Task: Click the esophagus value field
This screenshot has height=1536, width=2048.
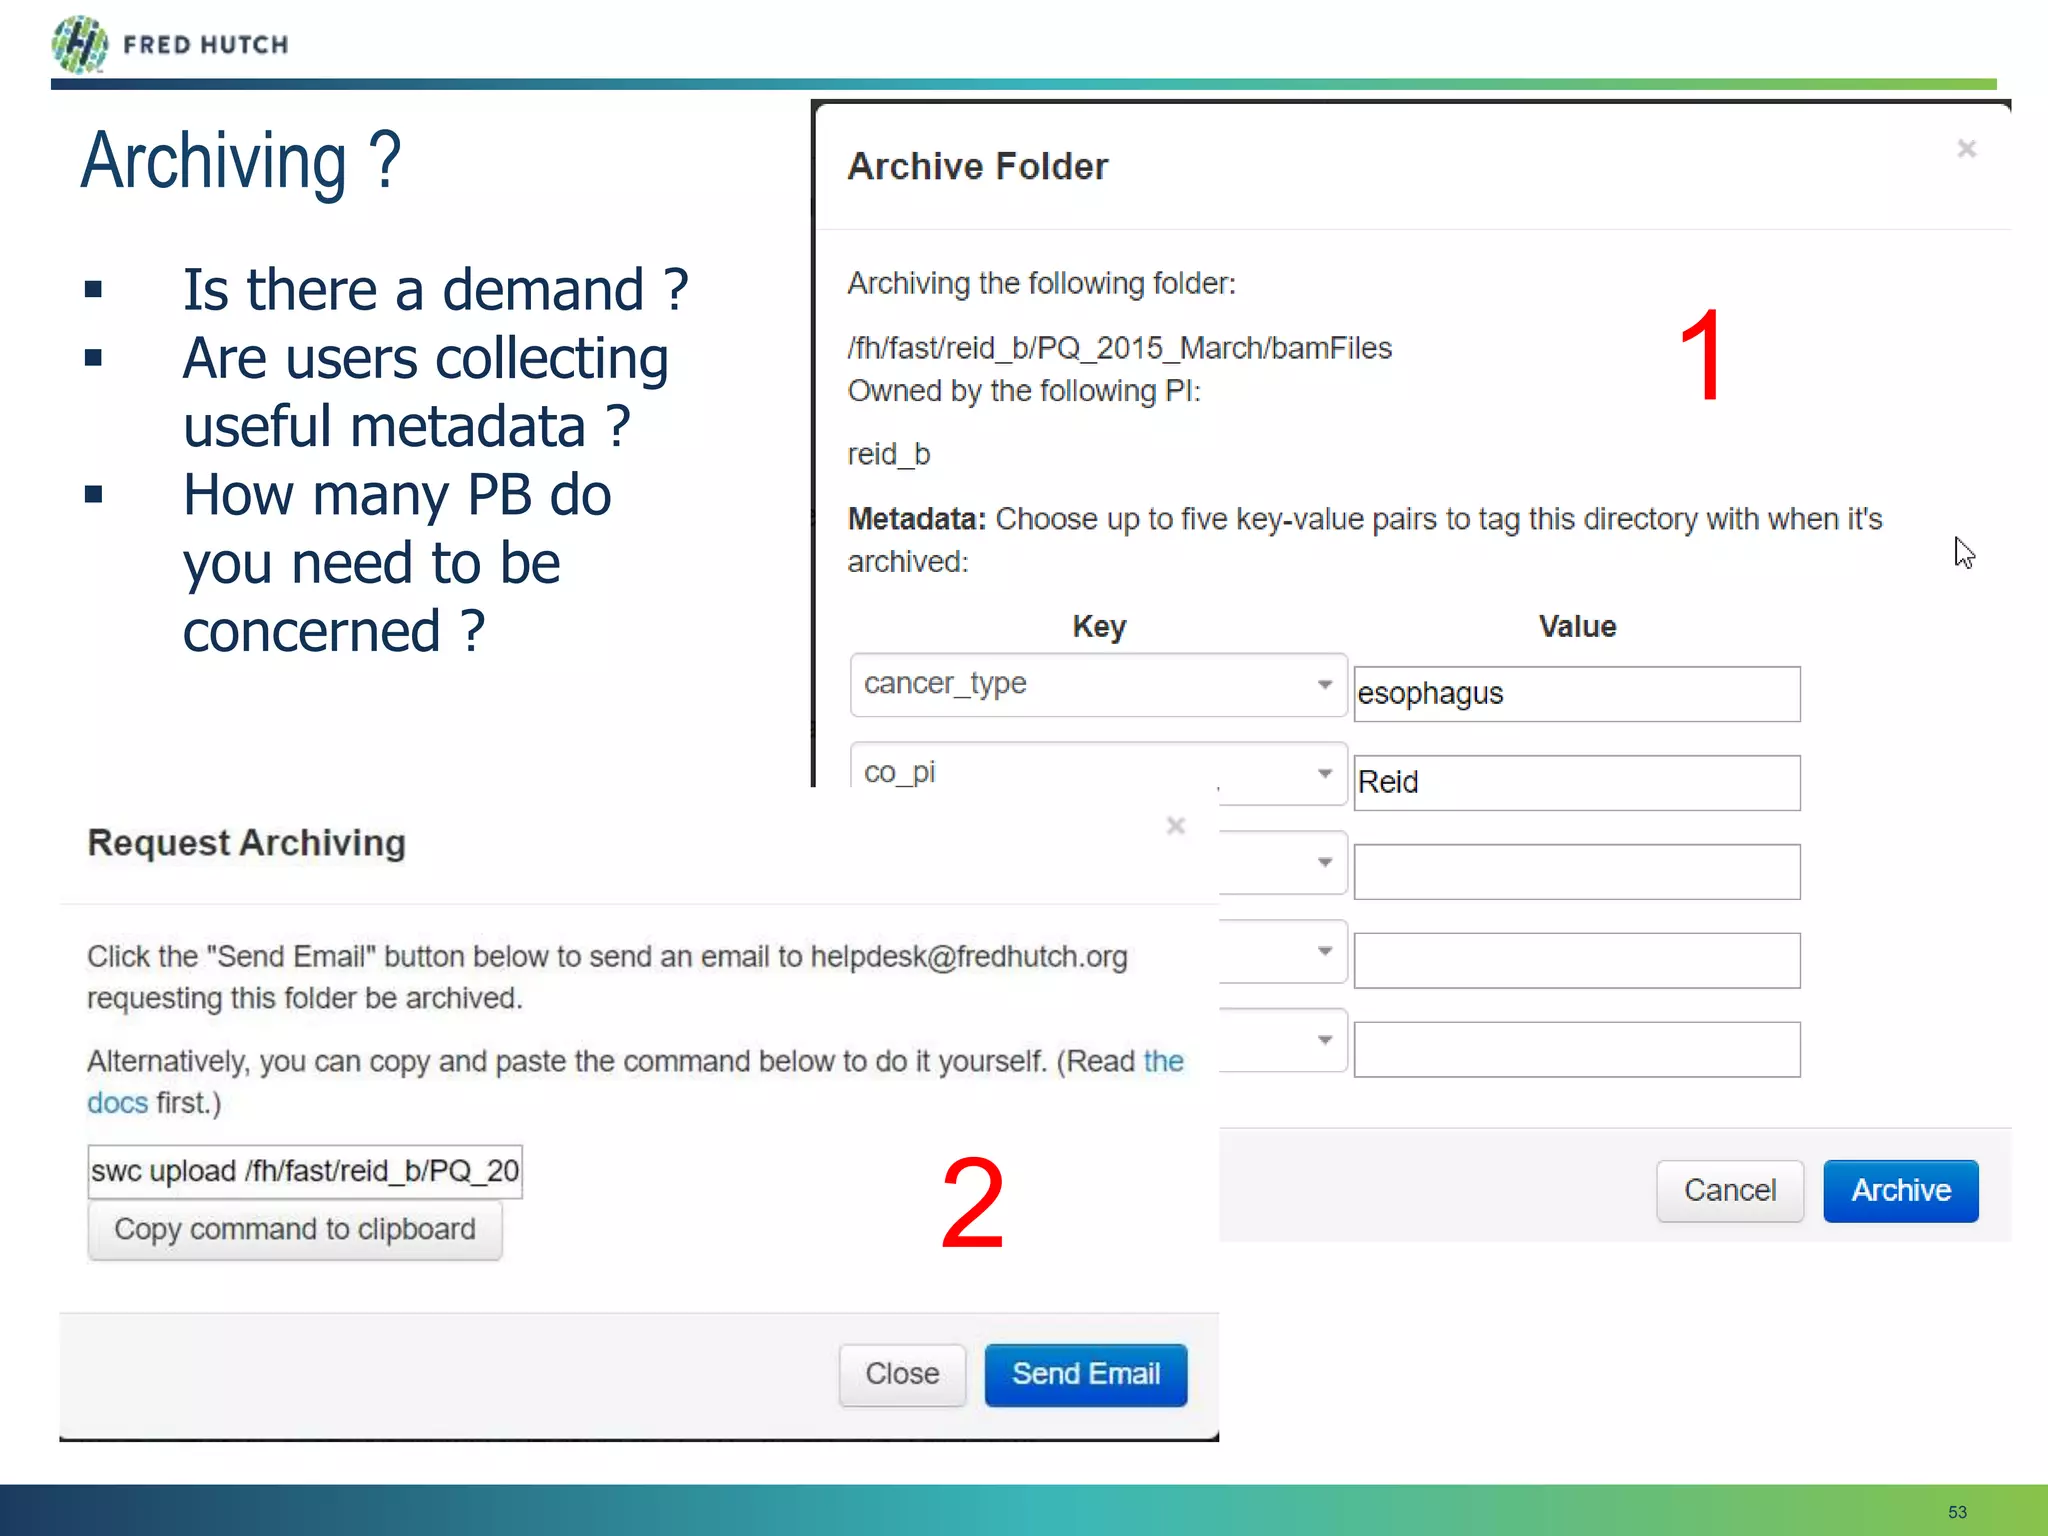Action: 1577,694
